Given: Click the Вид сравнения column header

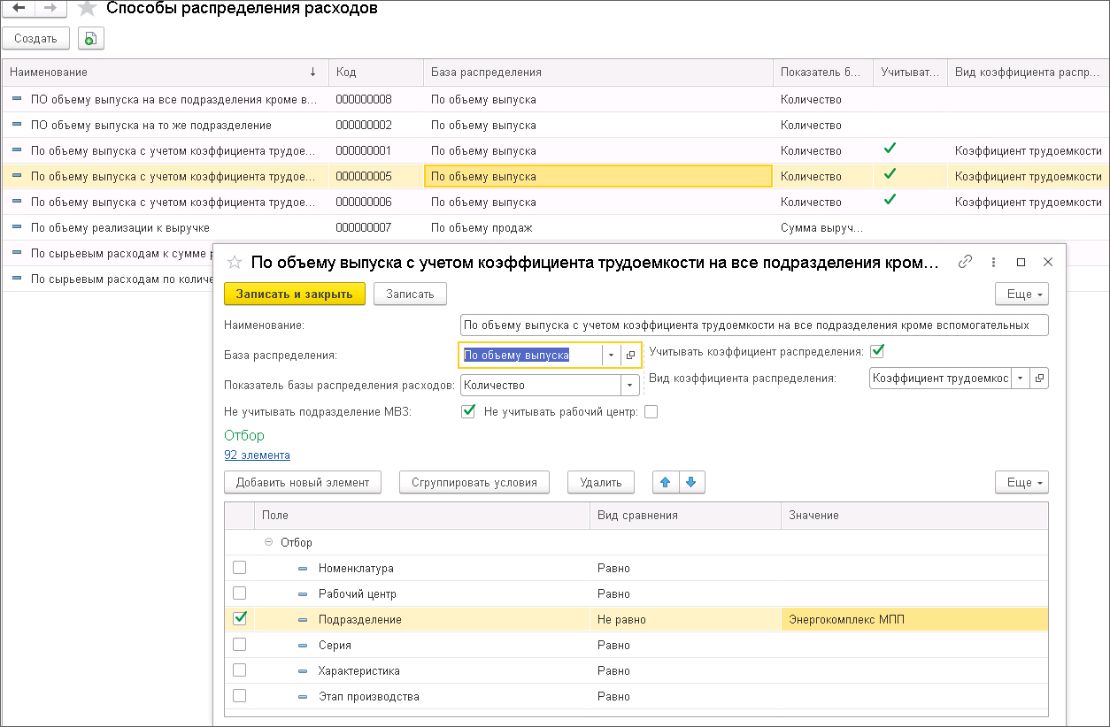Looking at the screenshot, I should [685, 515].
